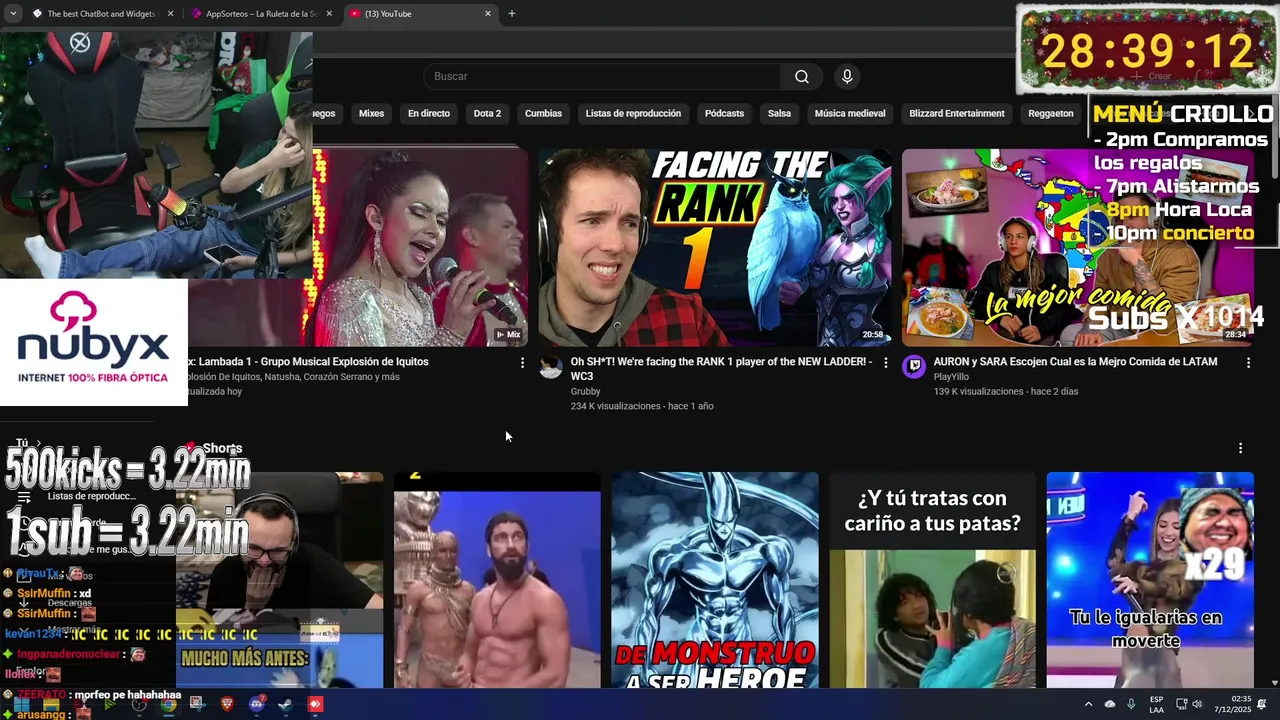Select the En directo filter chip
The width and height of the screenshot is (1280, 720).
click(x=429, y=114)
